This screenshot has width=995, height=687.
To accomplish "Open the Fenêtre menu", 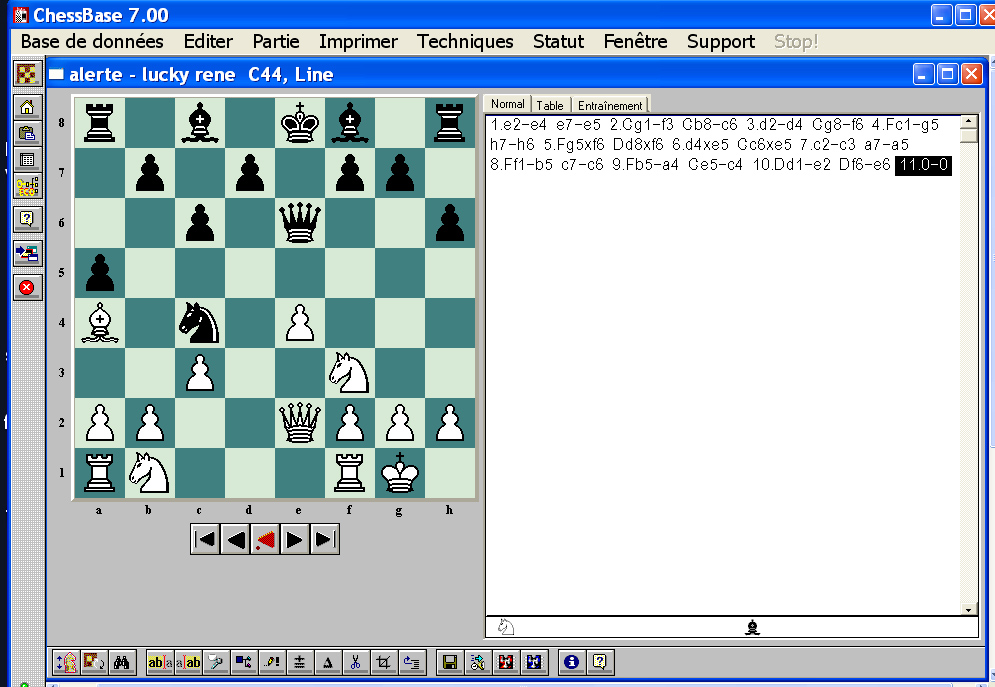I will click(x=635, y=41).
